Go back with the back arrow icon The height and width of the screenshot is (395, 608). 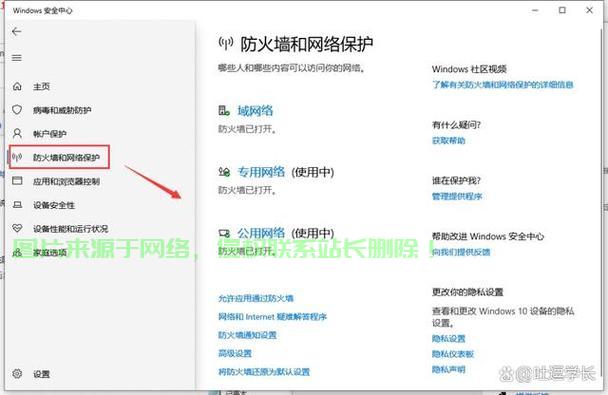tap(17, 32)
